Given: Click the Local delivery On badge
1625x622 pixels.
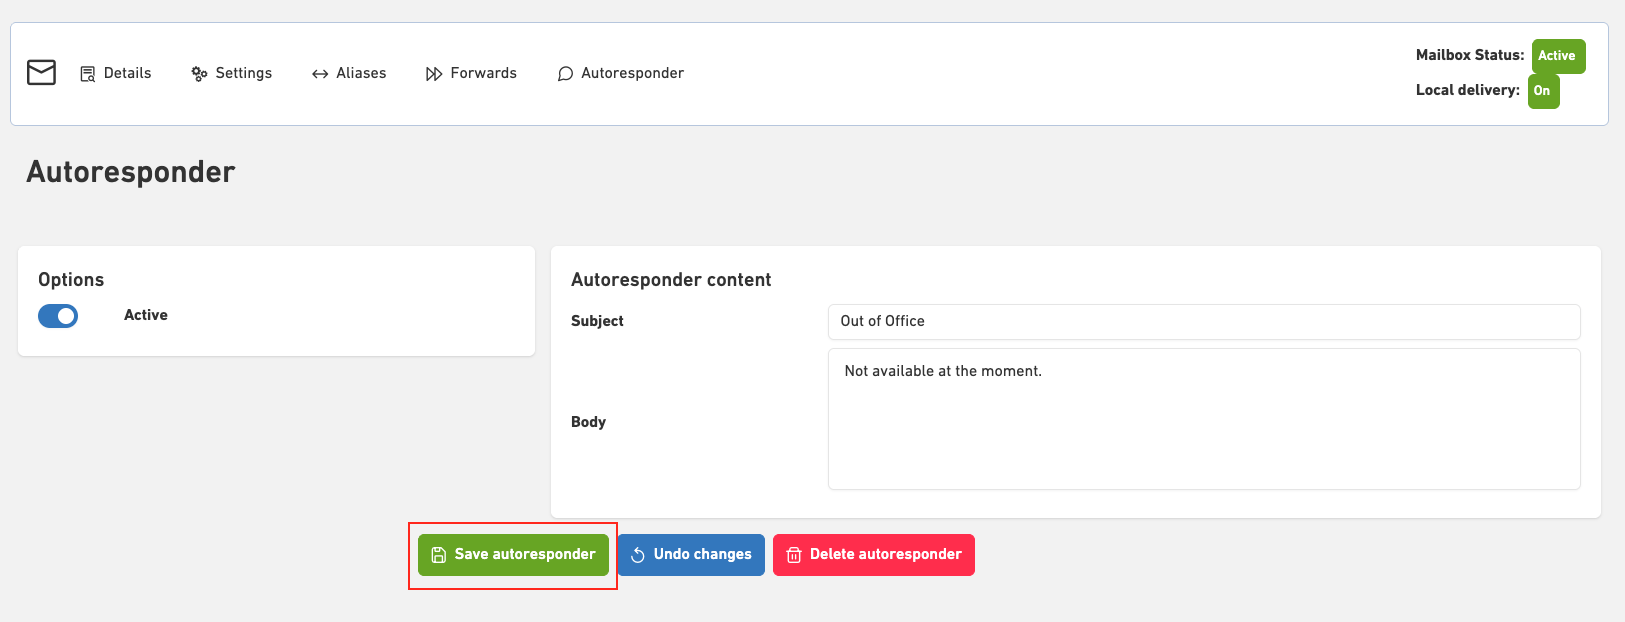Looking at the screenshot, I should (x=1543, y=91).
